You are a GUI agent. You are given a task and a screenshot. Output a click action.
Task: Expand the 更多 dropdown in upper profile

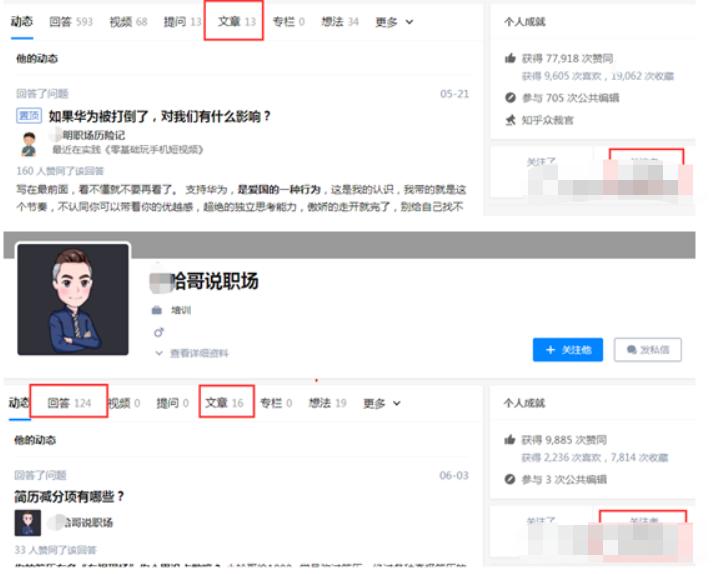(x=394, y=22)
